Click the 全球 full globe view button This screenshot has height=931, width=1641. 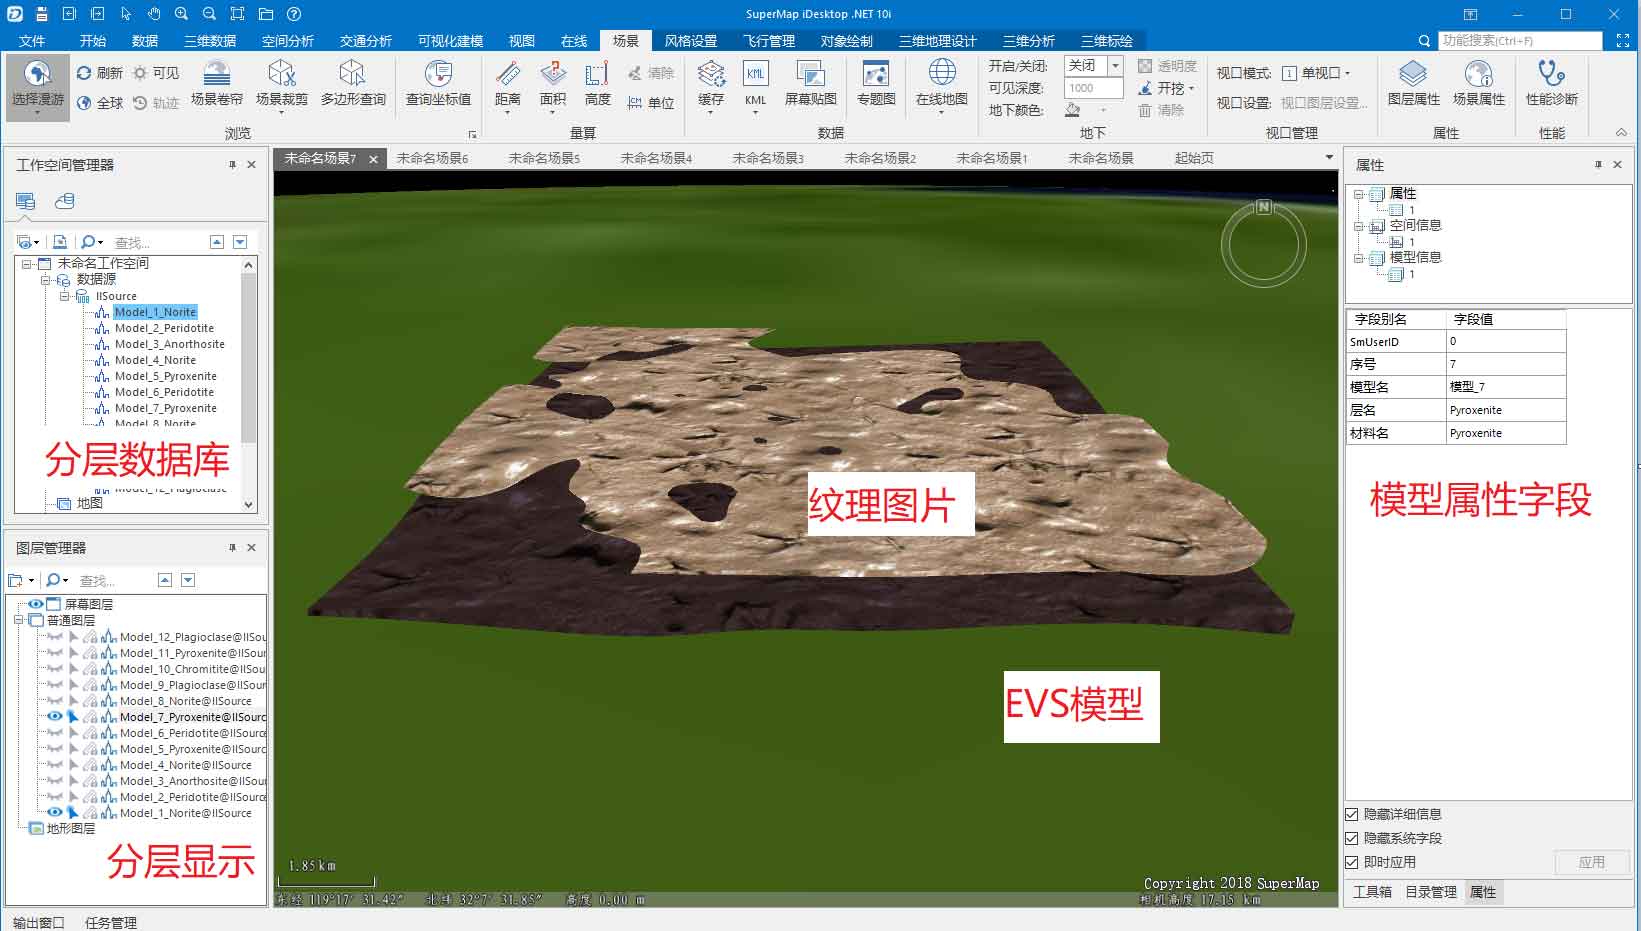pos(100,103)
